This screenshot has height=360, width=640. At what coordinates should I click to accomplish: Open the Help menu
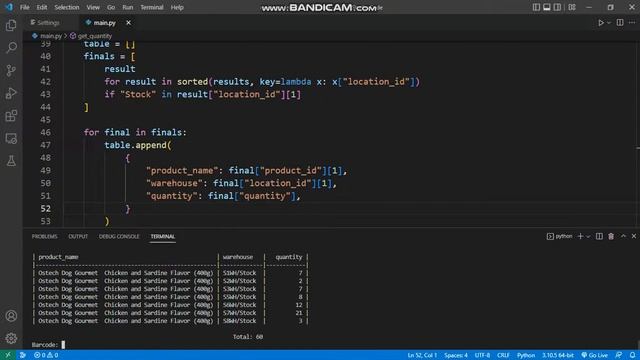pyautogui.click(x=177, y=7)
